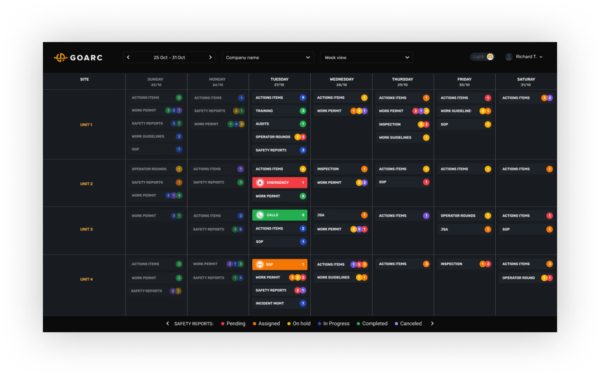Image resolution: width=600 pixels, height=376 pixels.
Task: Open the green Calls card in Unit 3
Action: (x=280, y=215)
